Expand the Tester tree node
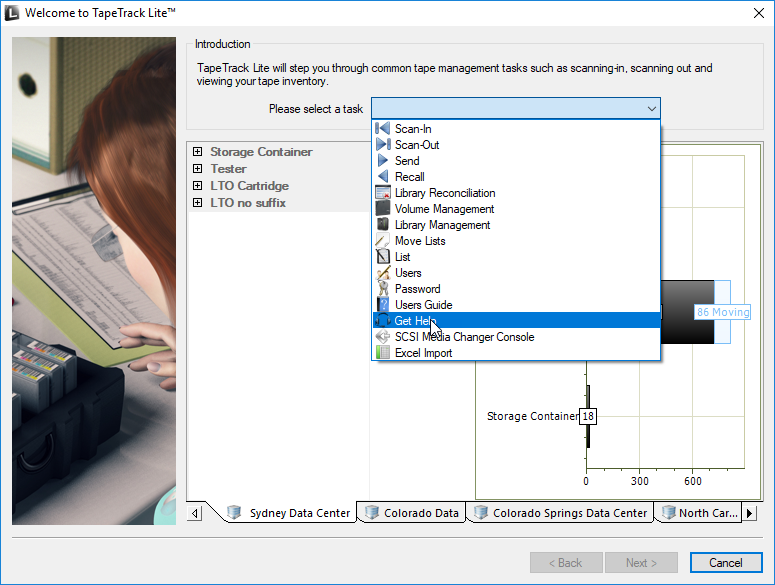The width and height of the screenshot is (775, 585). [x=197, y=168]
